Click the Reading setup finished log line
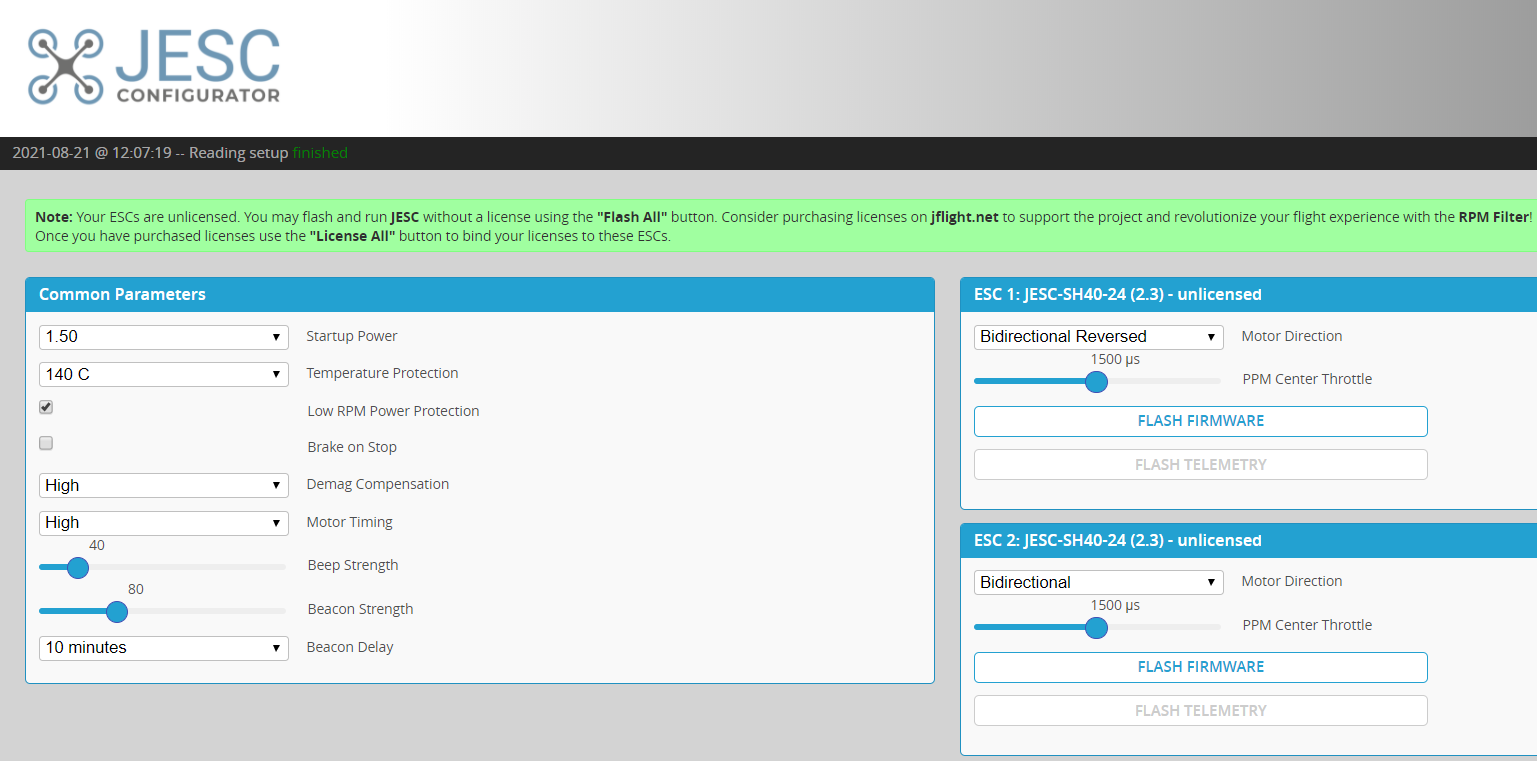1537x761 pixels. [180, 153]
